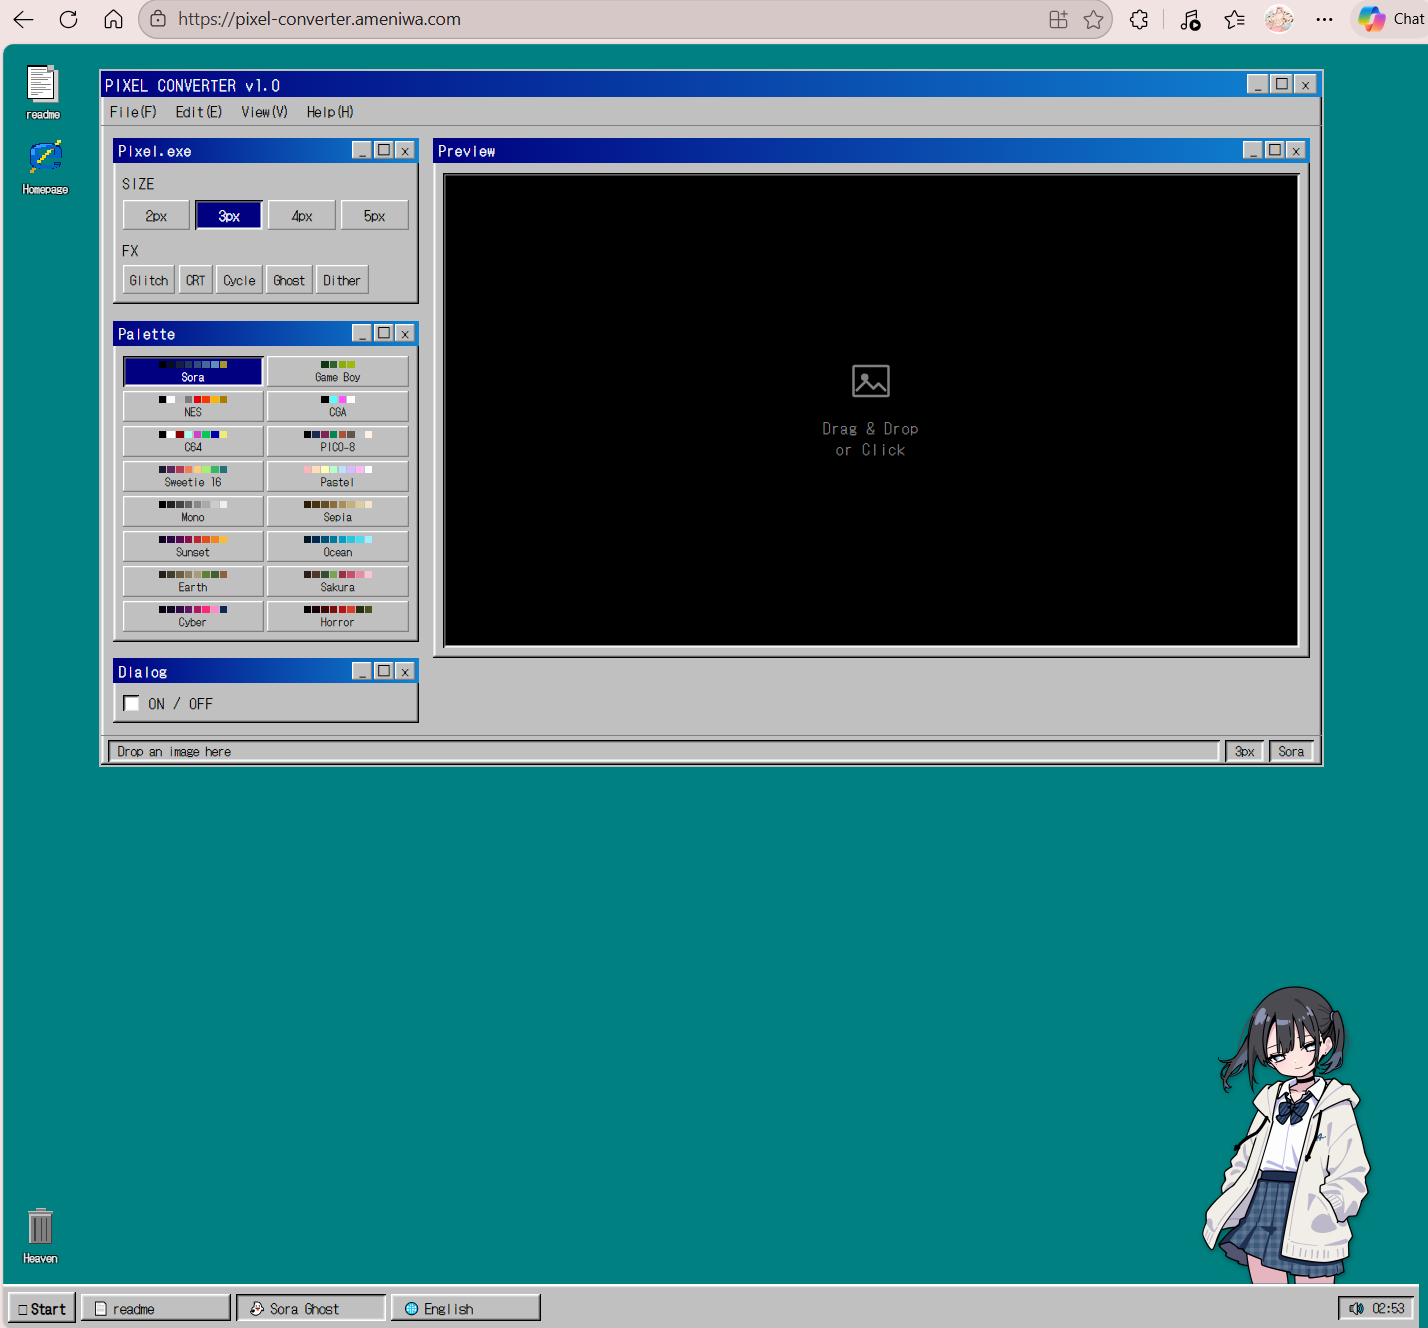This screenshot has width=1428, height=1328.
Task: Open browser extensions puzzle icon
Action: (1139, 19)
